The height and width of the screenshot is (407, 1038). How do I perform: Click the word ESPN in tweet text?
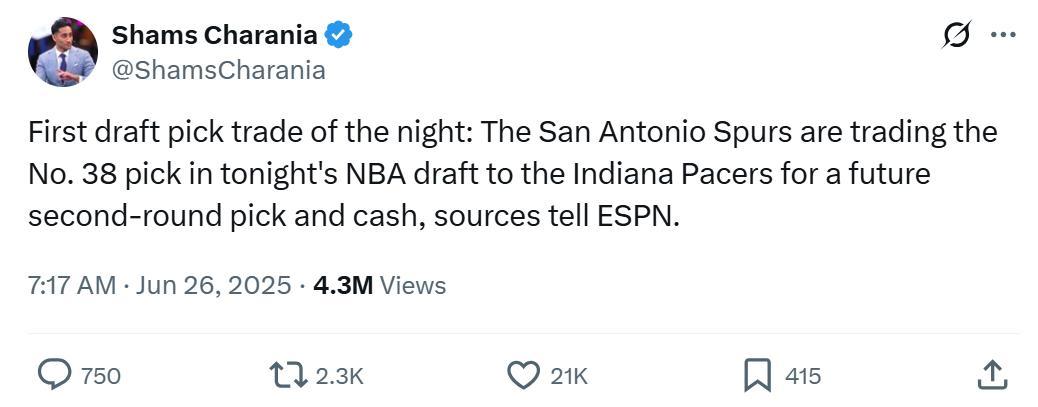[634, 216]
